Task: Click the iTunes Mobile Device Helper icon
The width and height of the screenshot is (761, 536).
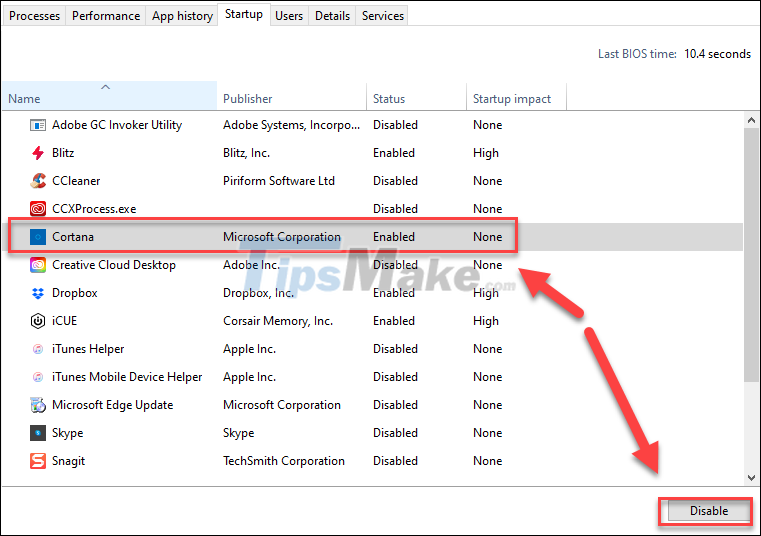Action: point(38,377)
